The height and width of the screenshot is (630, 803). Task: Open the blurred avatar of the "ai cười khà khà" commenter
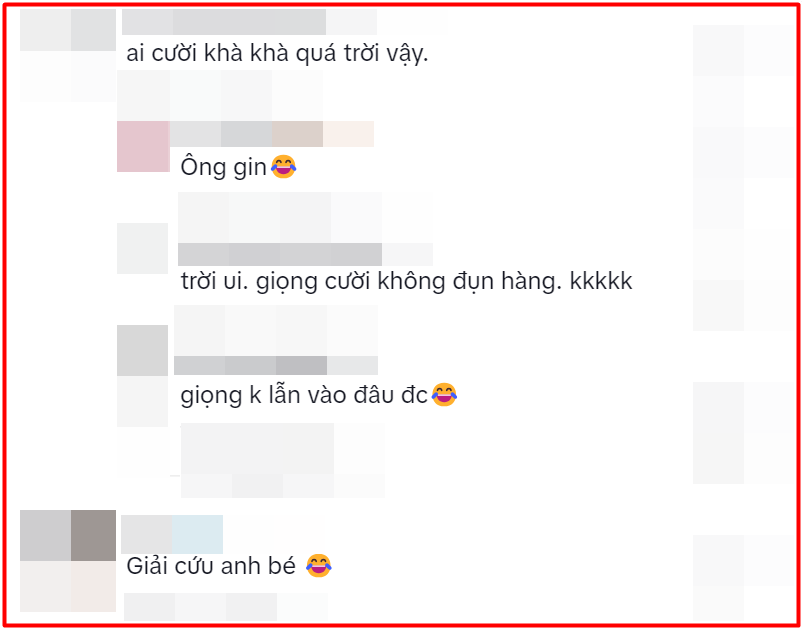68,55
